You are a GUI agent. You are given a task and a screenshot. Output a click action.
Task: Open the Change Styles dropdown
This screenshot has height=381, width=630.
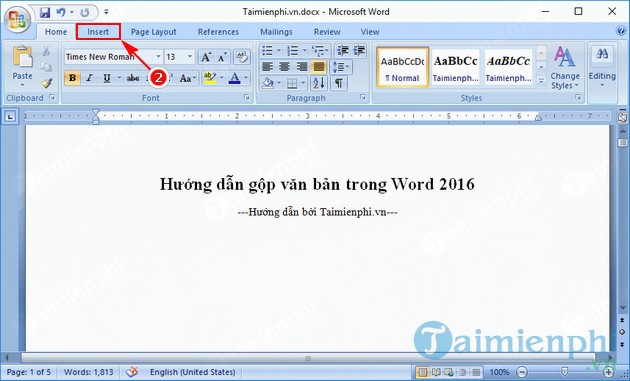click(565, 68)
